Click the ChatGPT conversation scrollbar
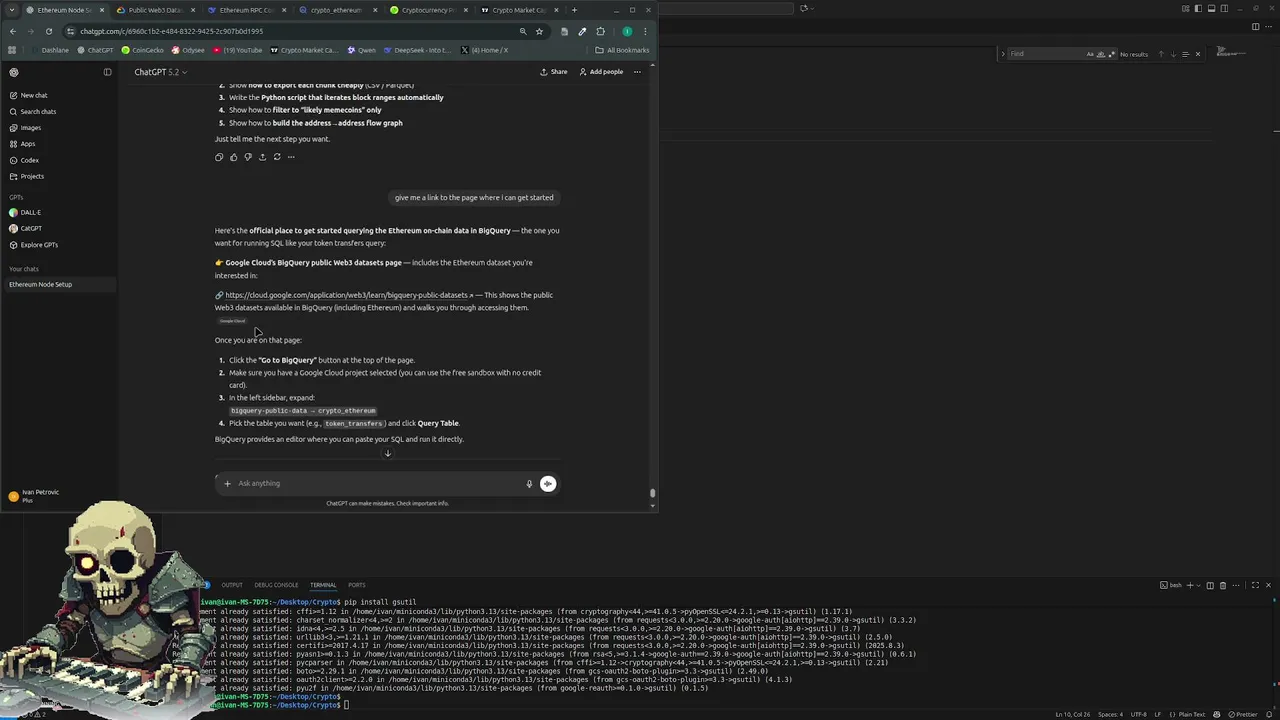This screenshot has width=1280, height=720. coord(652,492)
